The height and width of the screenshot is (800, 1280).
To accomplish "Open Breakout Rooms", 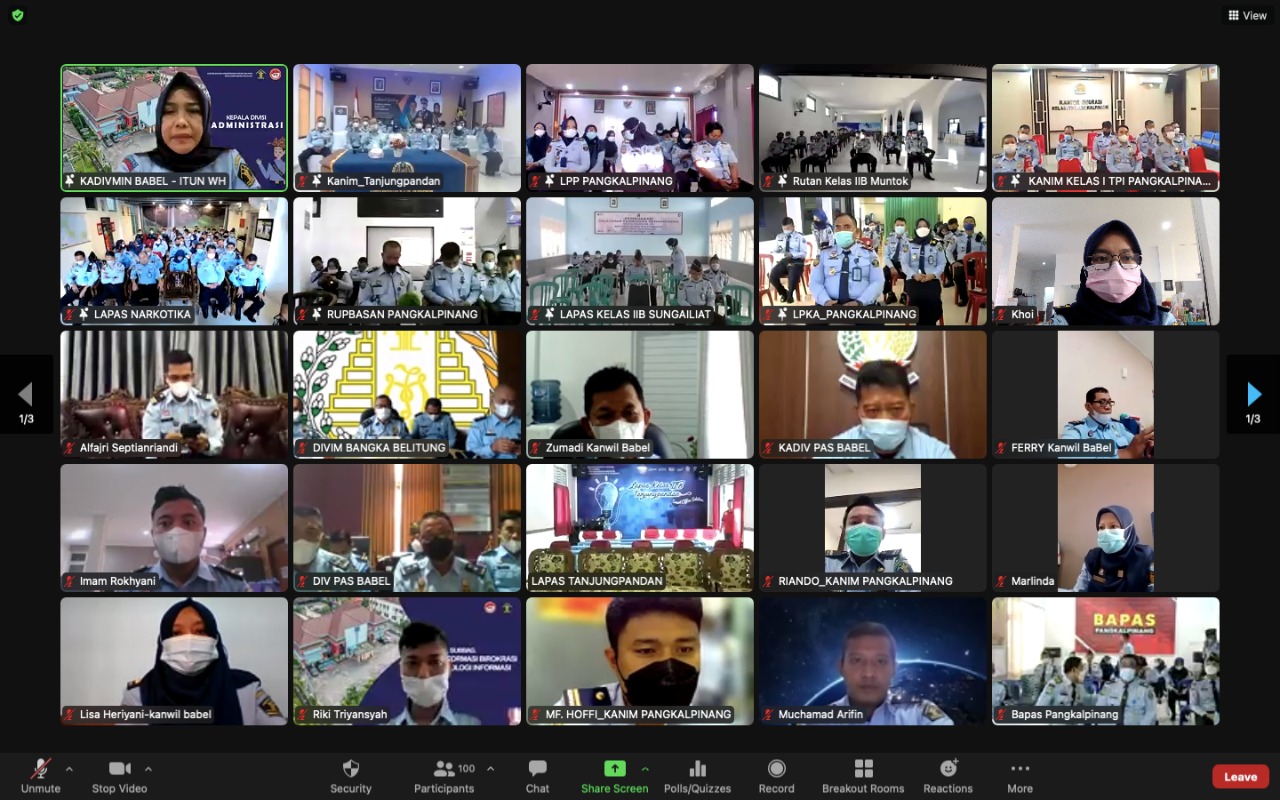I will pyautogui.click(x=863, y=775).
